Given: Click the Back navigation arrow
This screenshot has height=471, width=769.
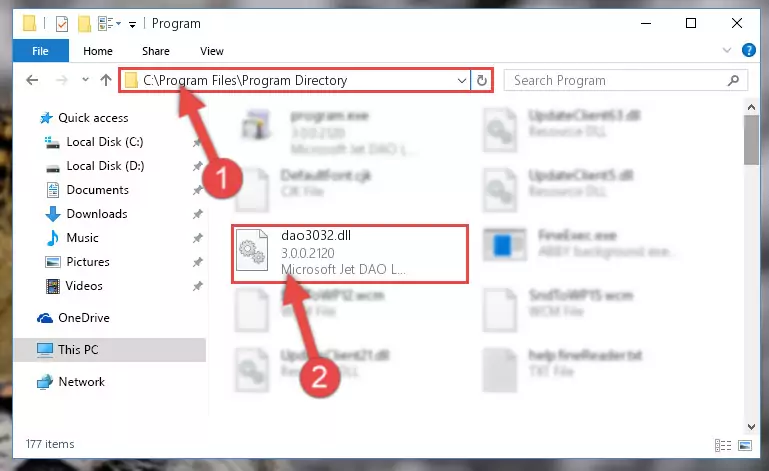Looking at the screenshot, I should (32, 80).
